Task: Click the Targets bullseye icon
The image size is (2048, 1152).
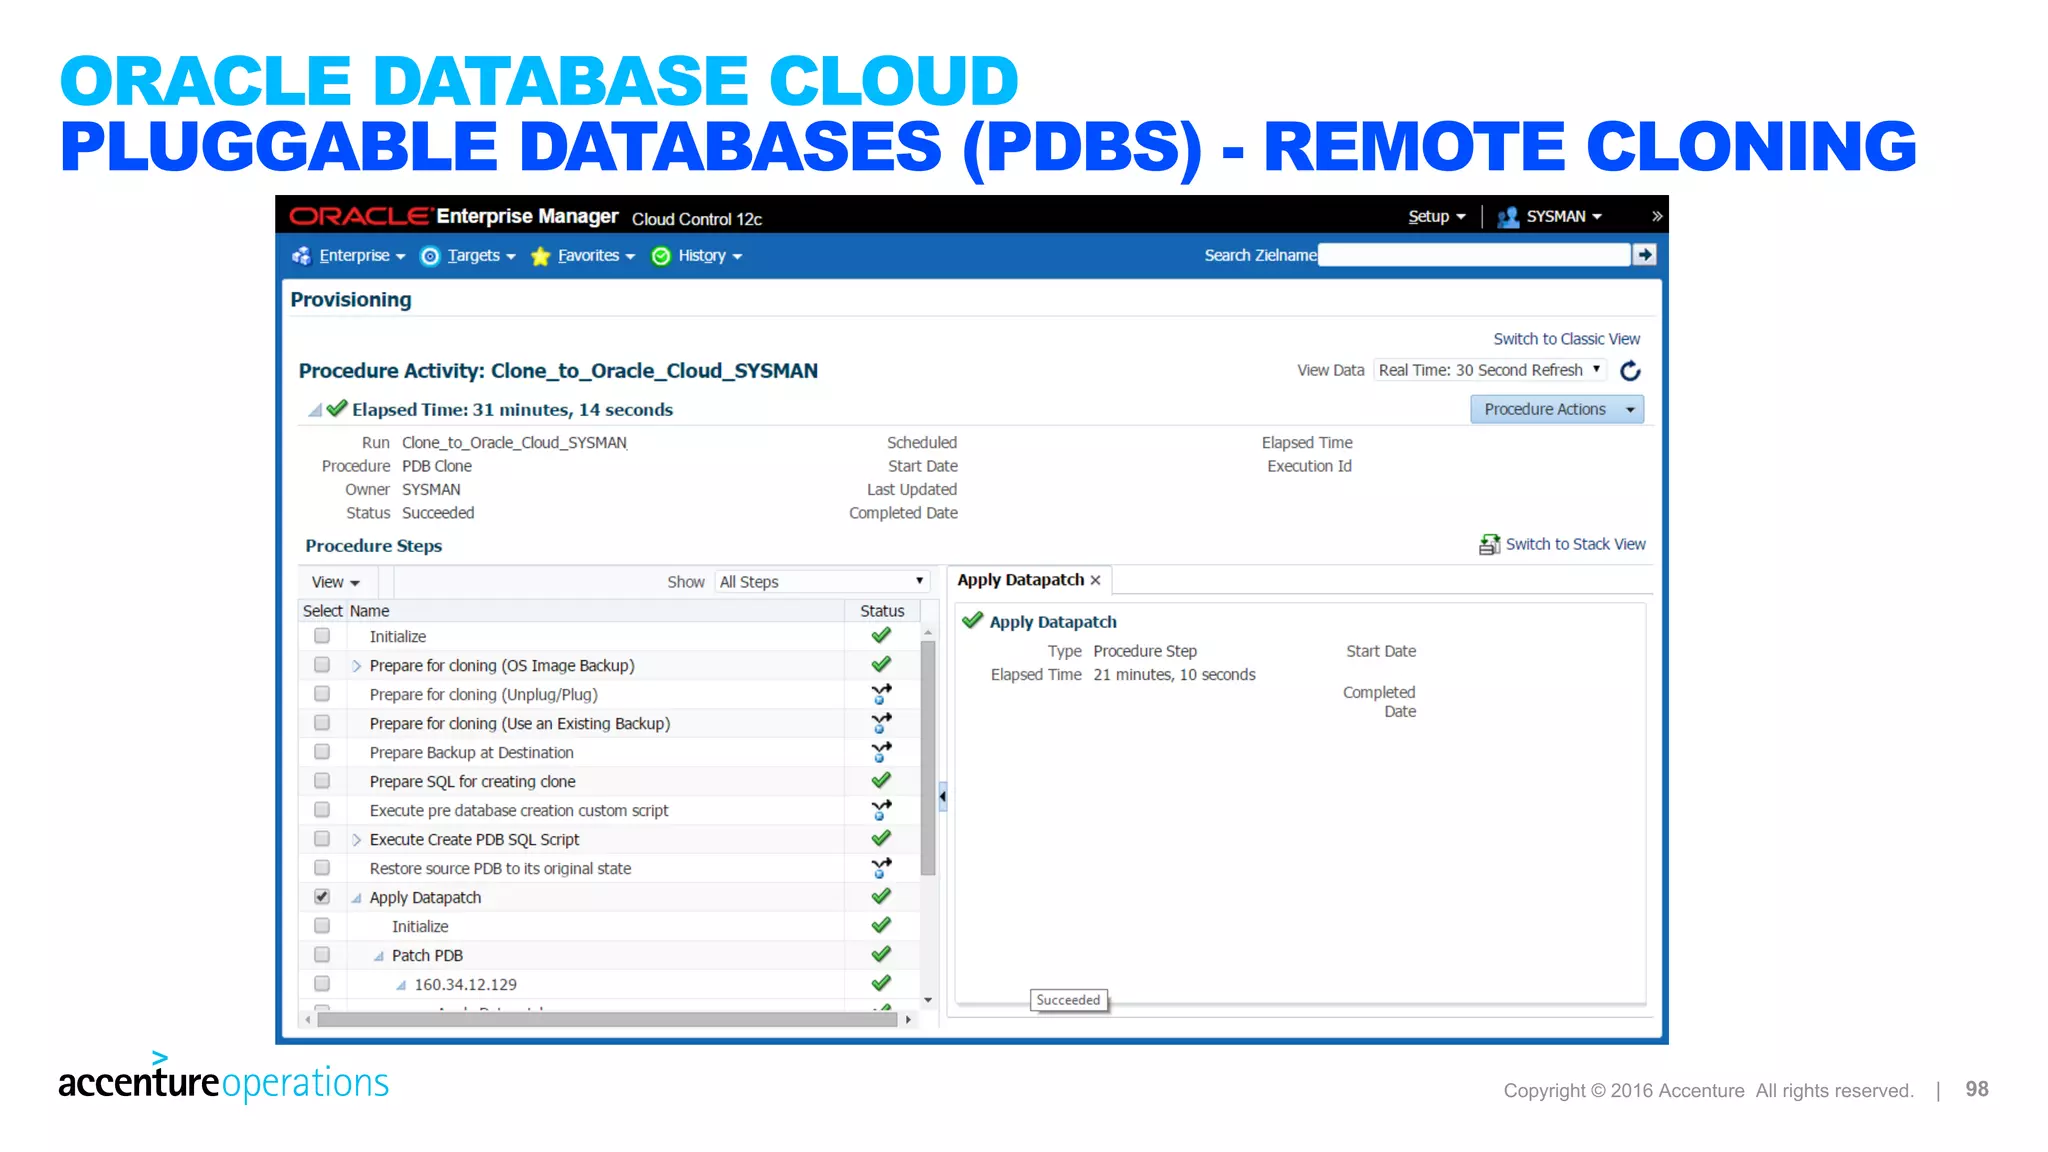Action: [430, 256]
